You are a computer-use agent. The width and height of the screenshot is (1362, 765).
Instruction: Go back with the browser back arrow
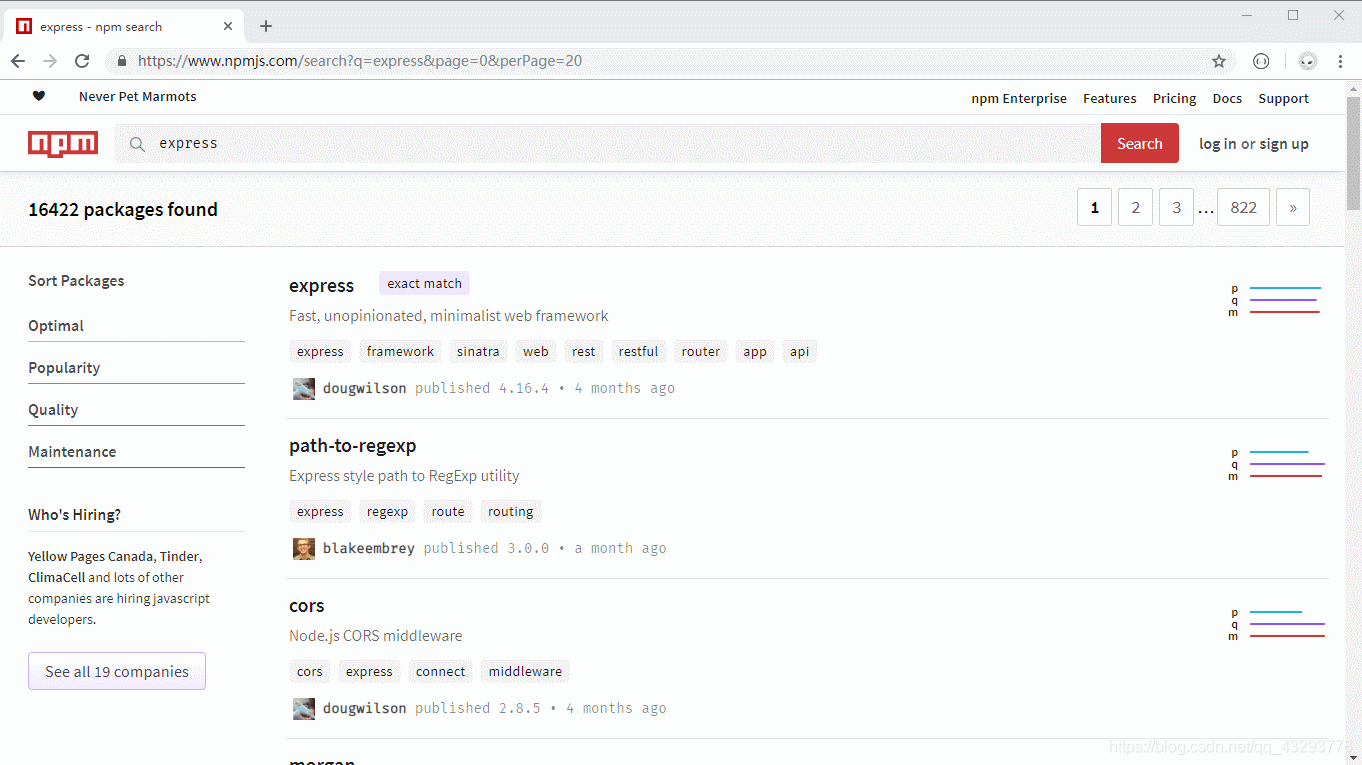18,61
